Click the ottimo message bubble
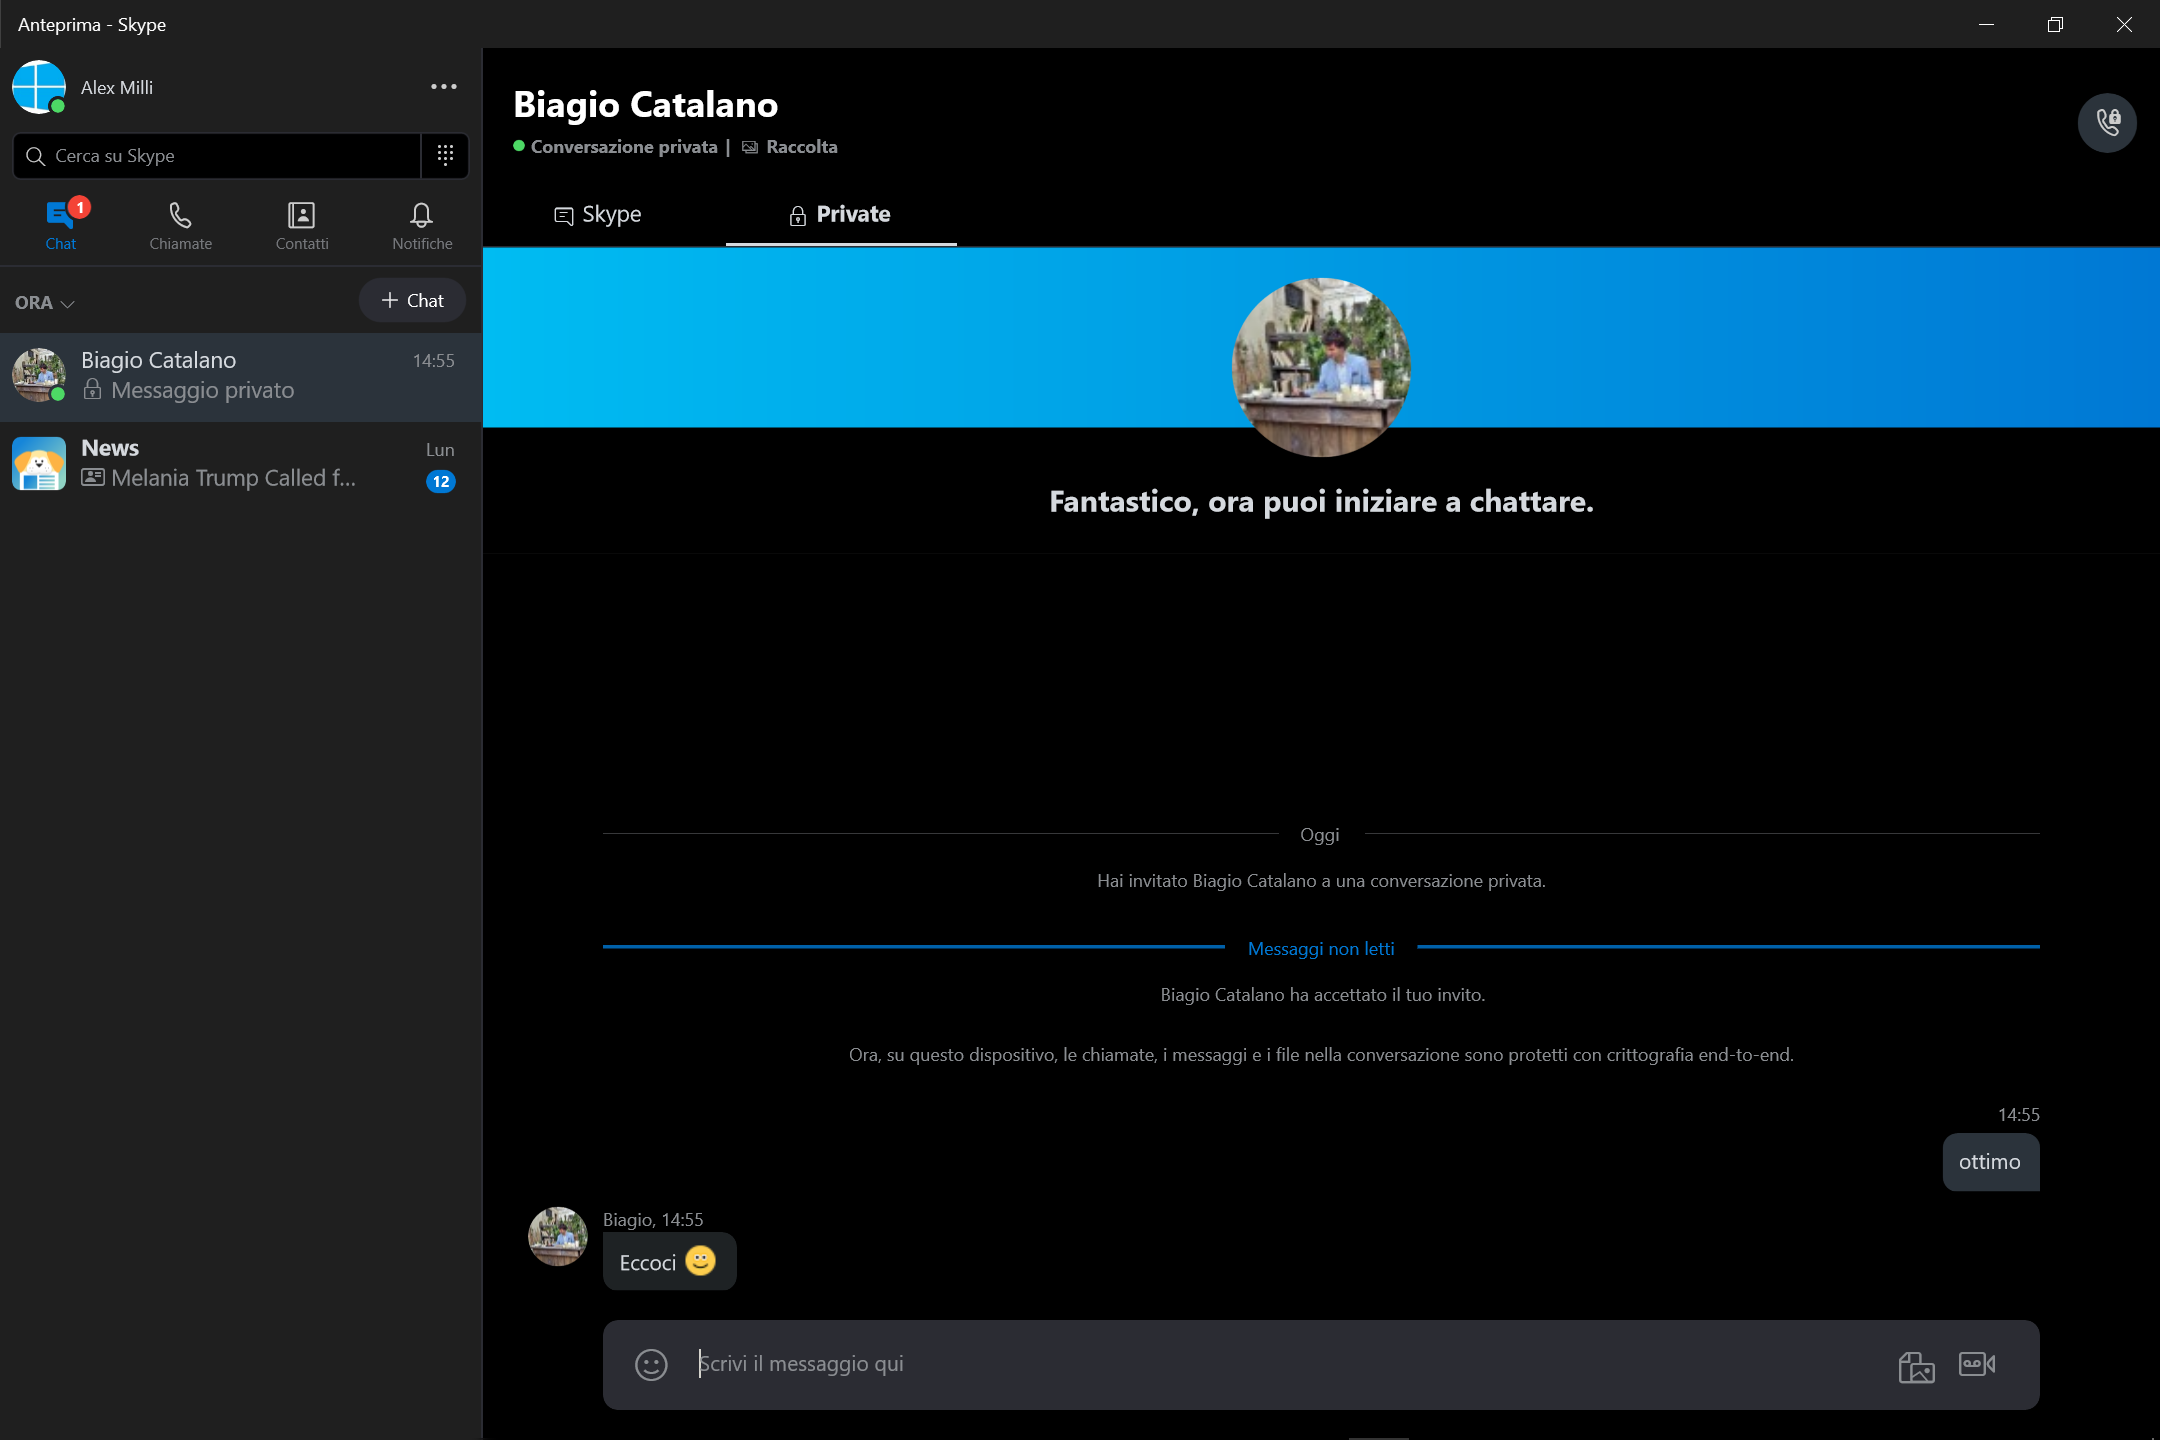The image size is (2160, 1440). [x=1990, y=1162]
